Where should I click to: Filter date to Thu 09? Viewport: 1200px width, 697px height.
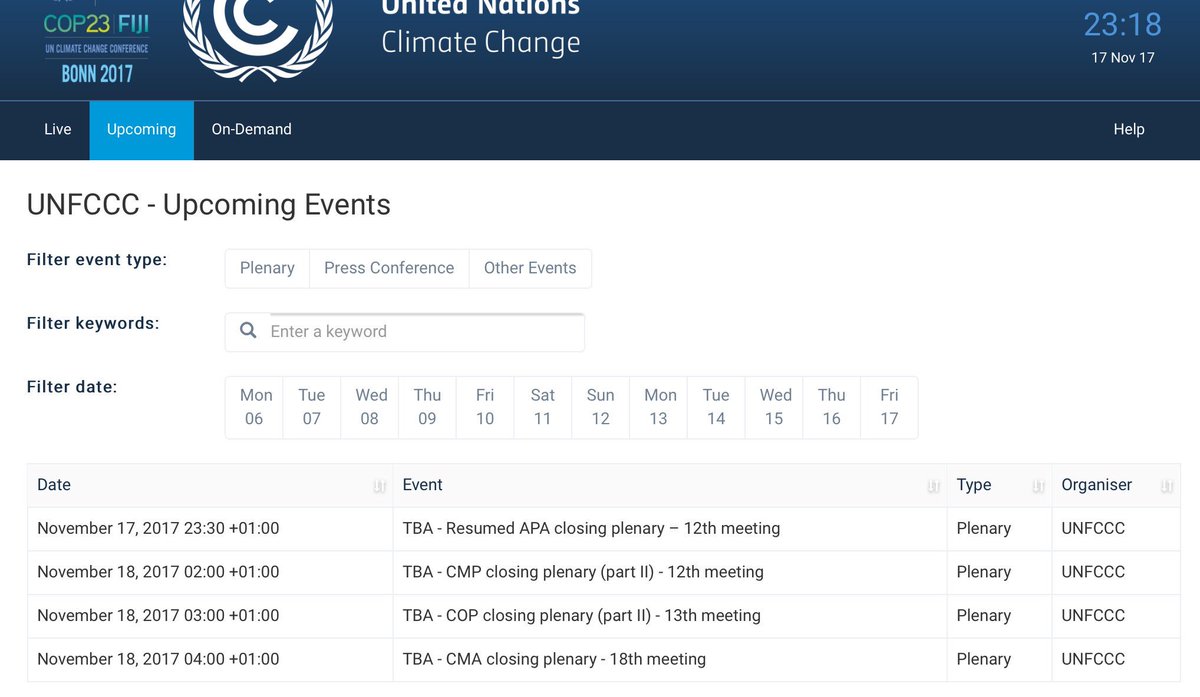click(x=427, y=407)
